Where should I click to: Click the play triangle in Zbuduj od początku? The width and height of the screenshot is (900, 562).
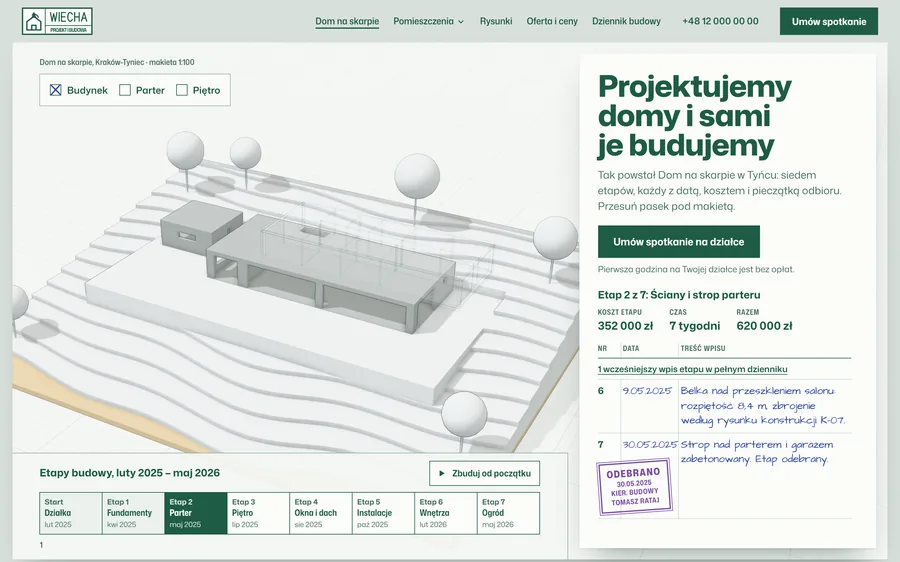(442, 474)
